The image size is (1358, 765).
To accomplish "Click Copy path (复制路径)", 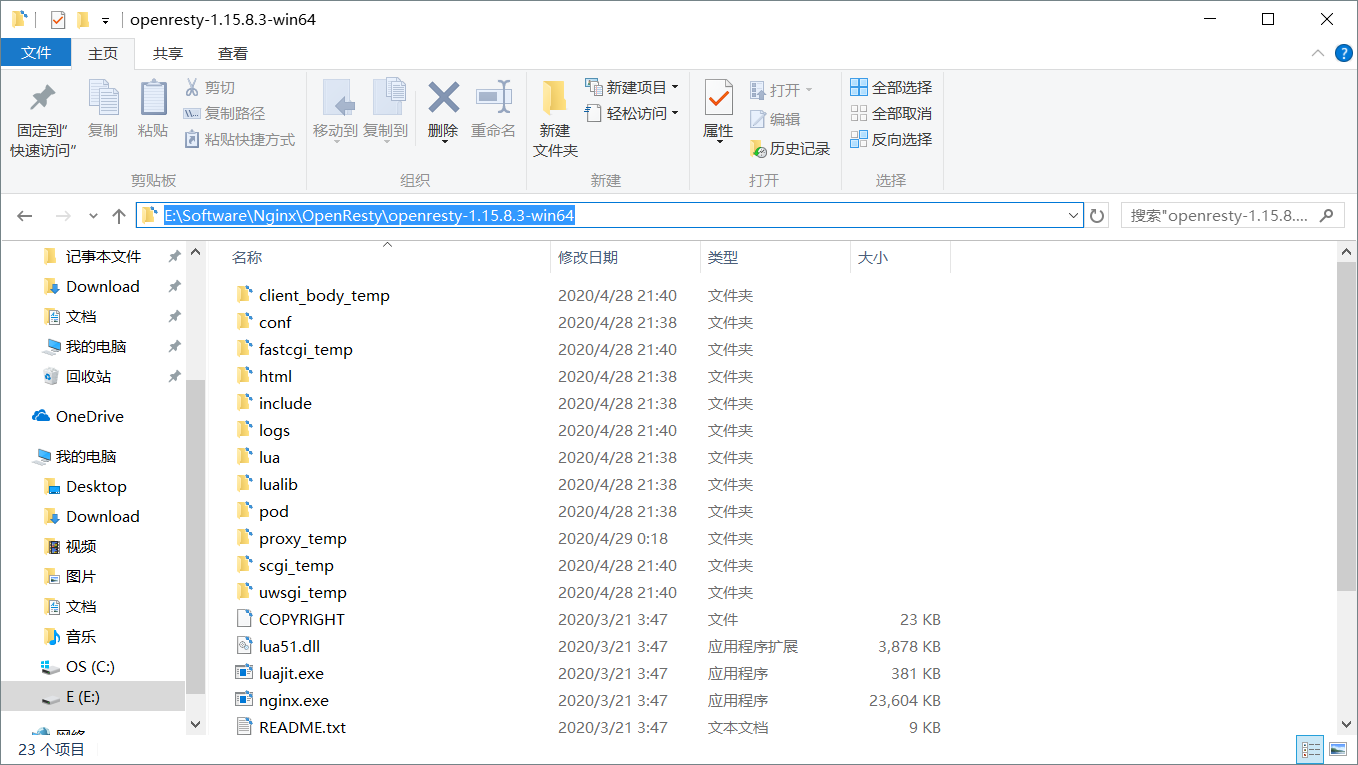I will [224, 114].
